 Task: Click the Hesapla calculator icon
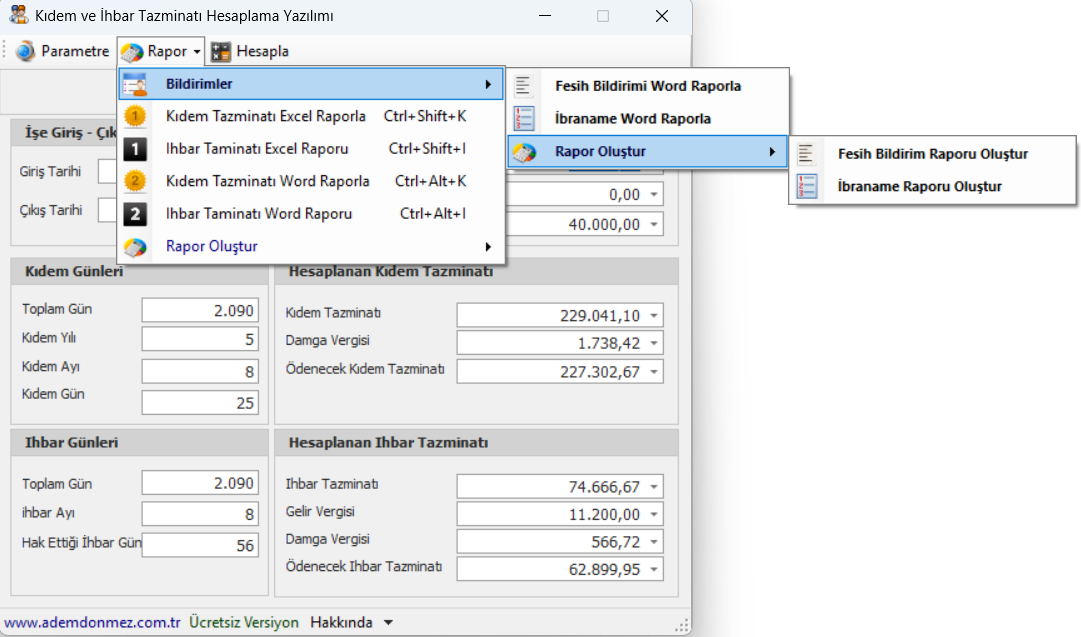click(x=221, y=51)
